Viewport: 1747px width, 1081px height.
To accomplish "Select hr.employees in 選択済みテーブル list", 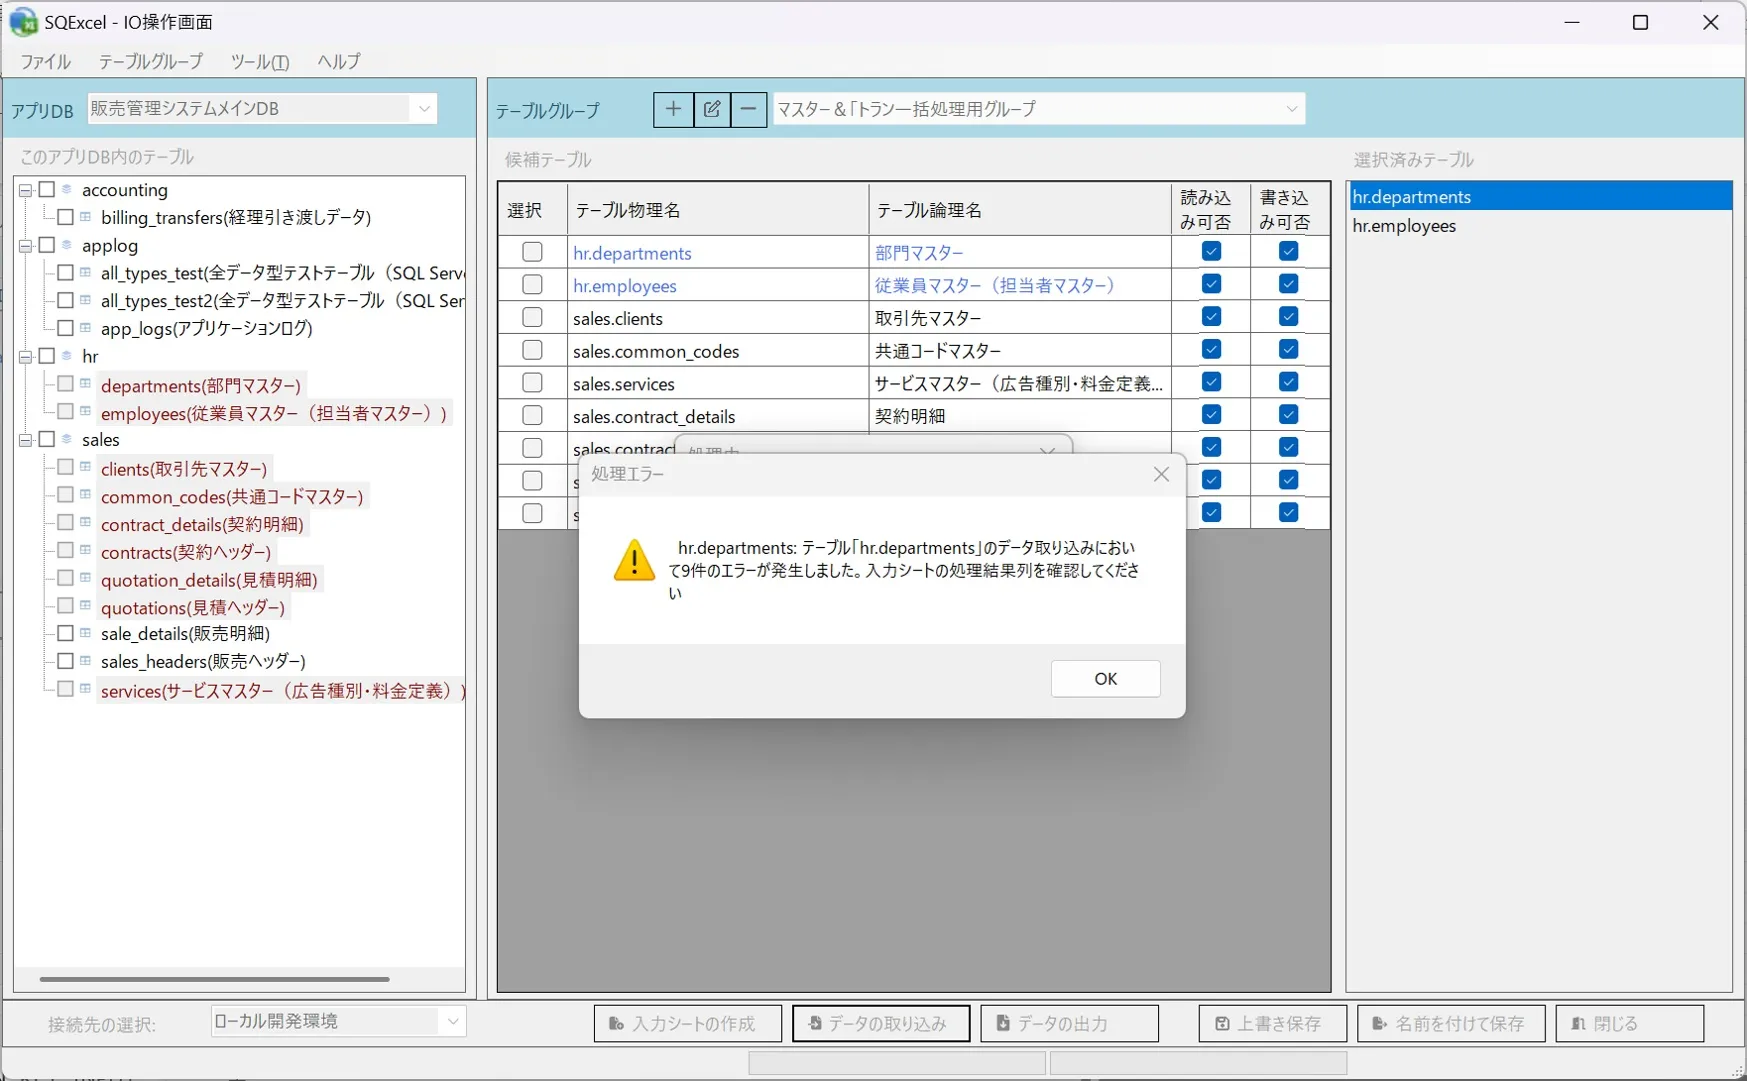I will 1539,226.
